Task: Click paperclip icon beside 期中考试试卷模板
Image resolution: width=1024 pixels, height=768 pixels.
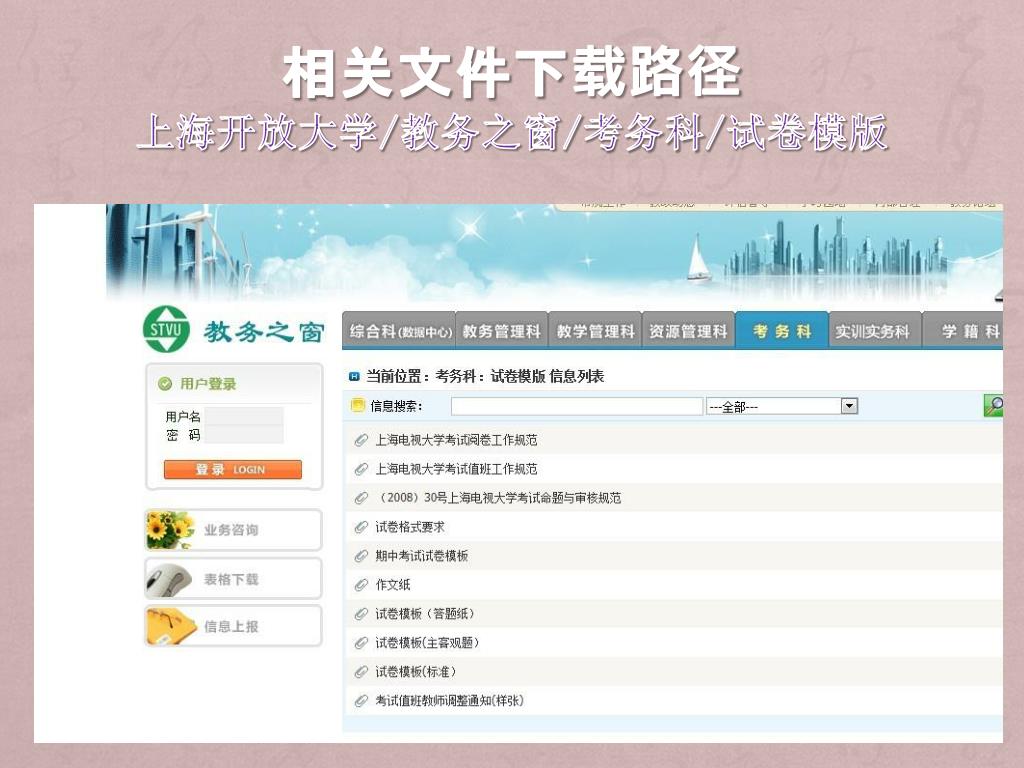Action: 361,556
